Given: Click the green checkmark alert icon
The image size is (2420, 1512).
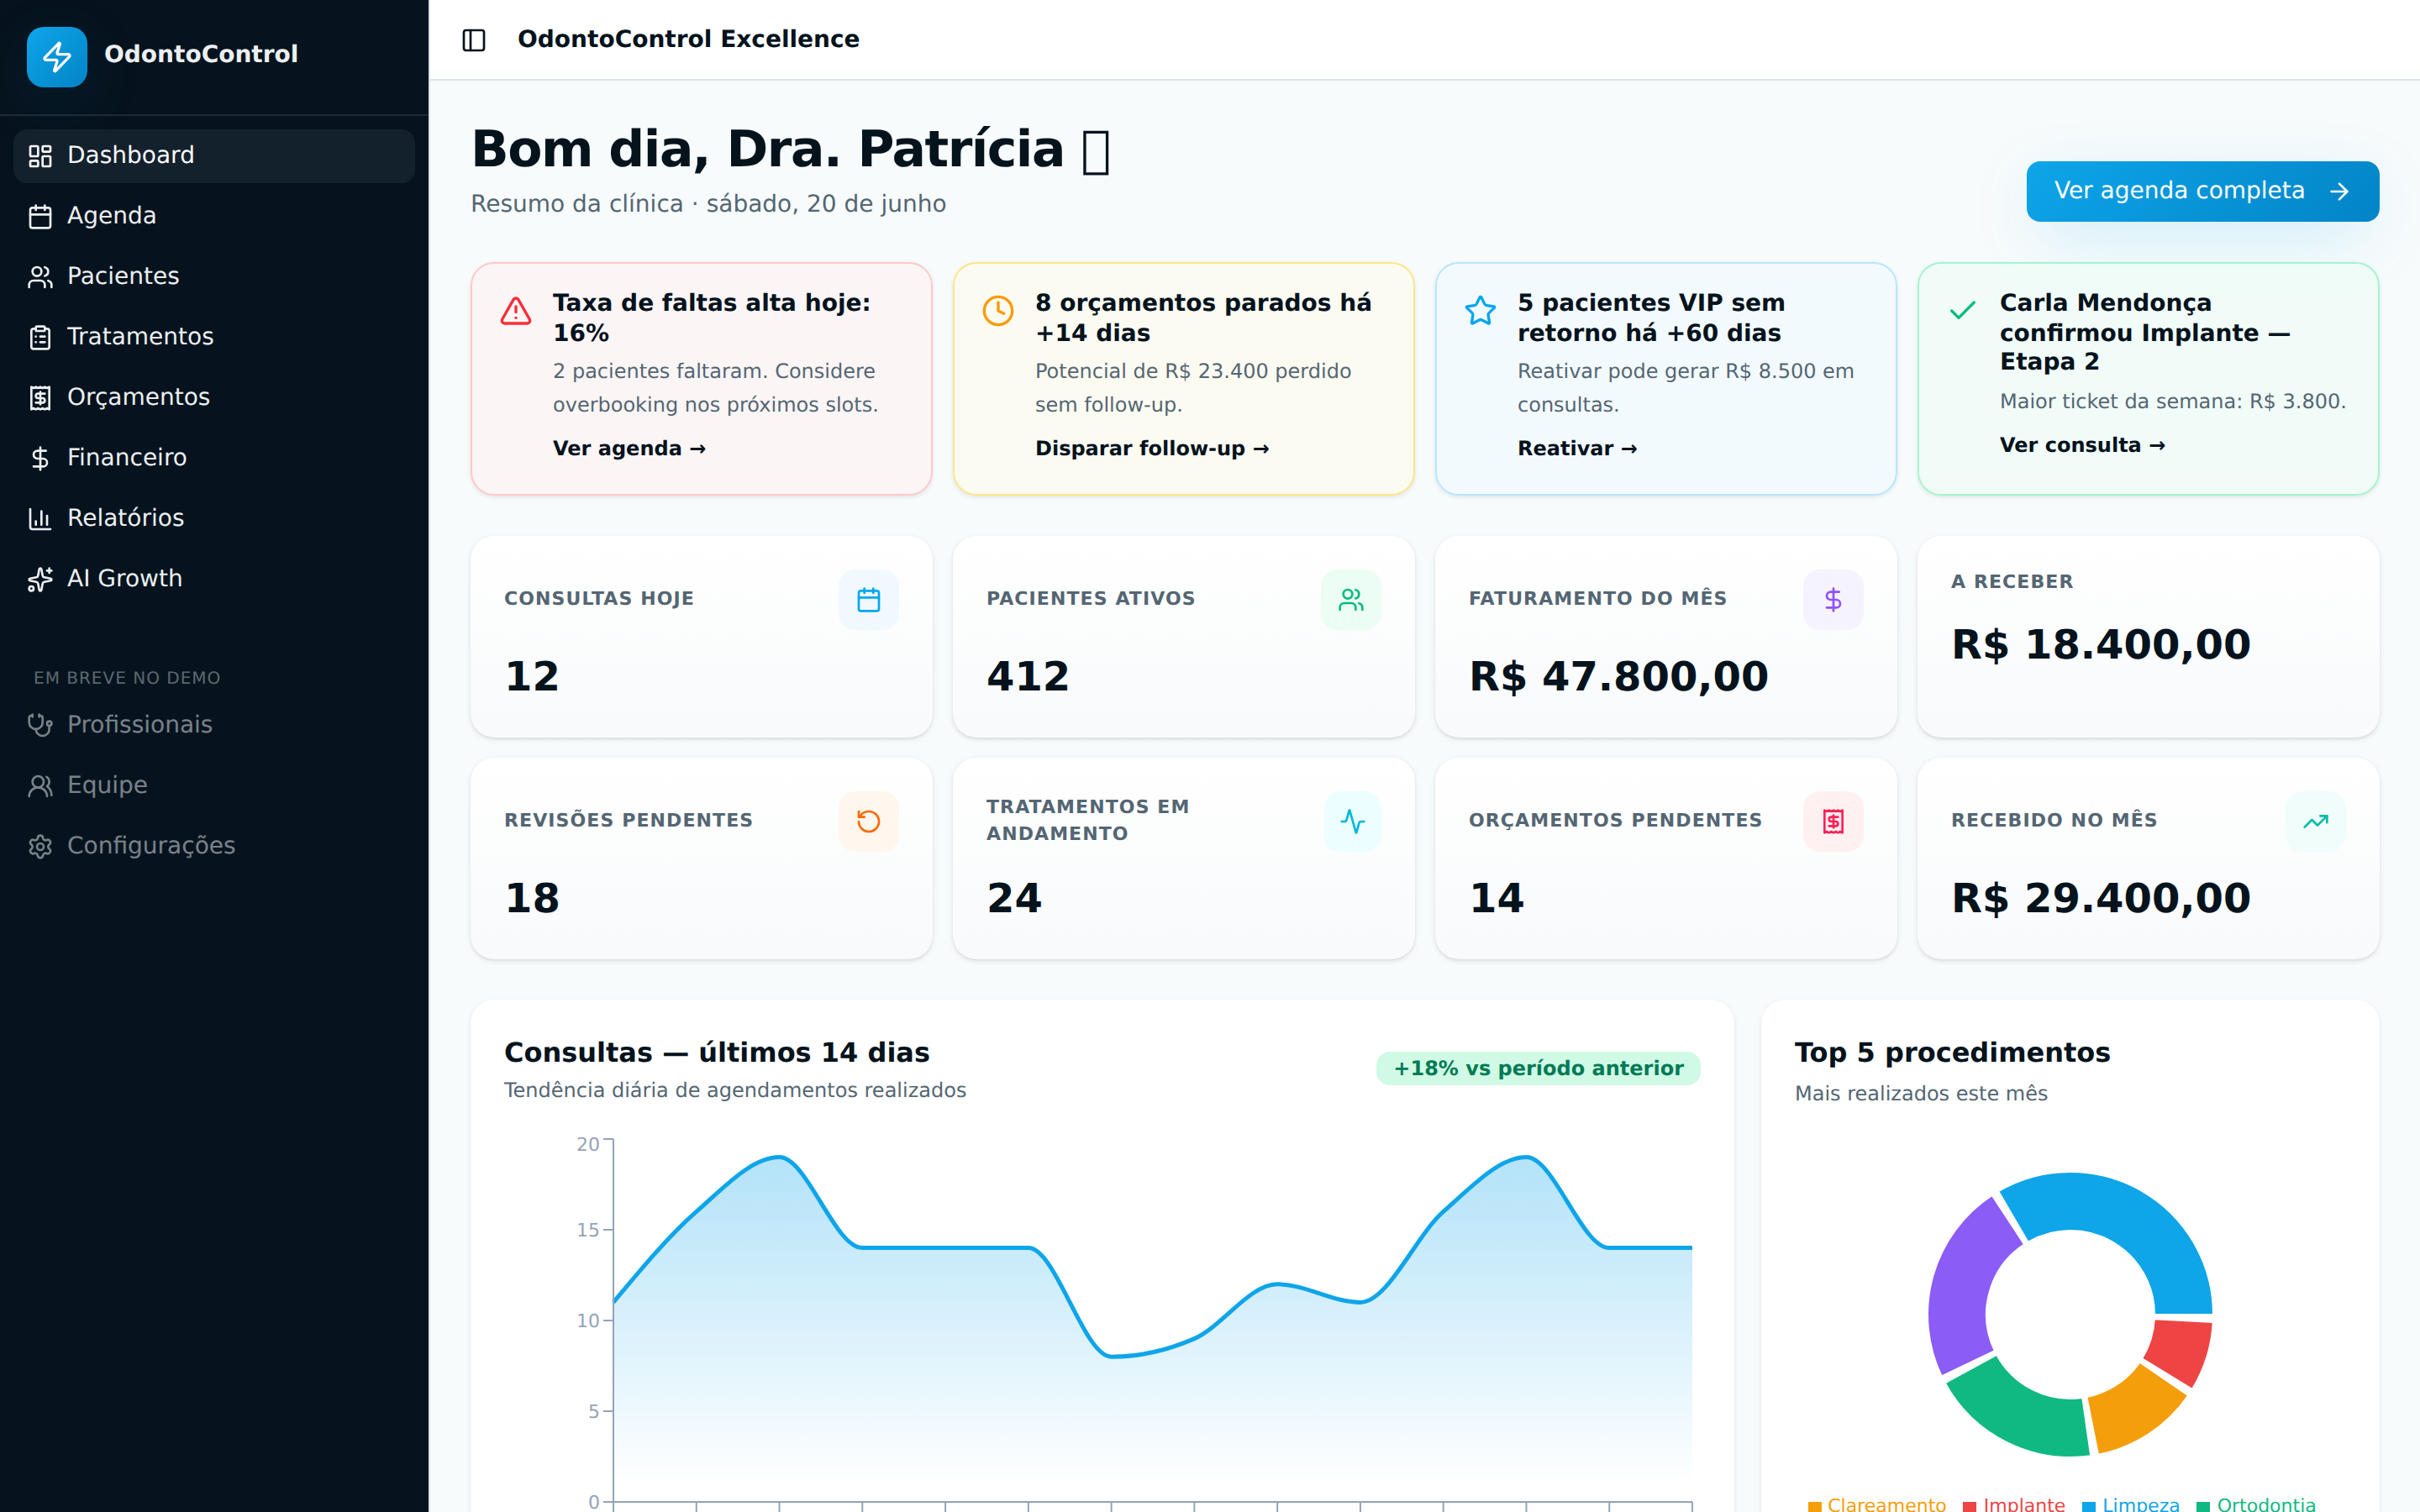Looking at the screenshot, I should click(1963, 311).
